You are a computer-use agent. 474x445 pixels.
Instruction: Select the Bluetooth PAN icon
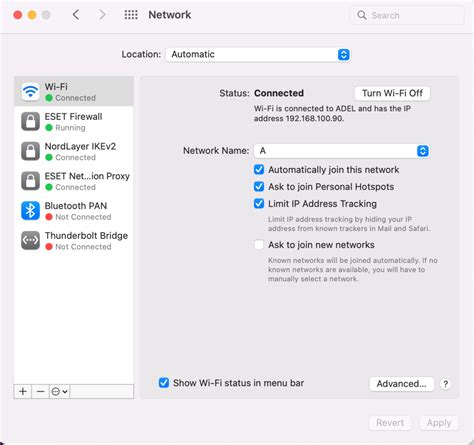pos(30,211)
